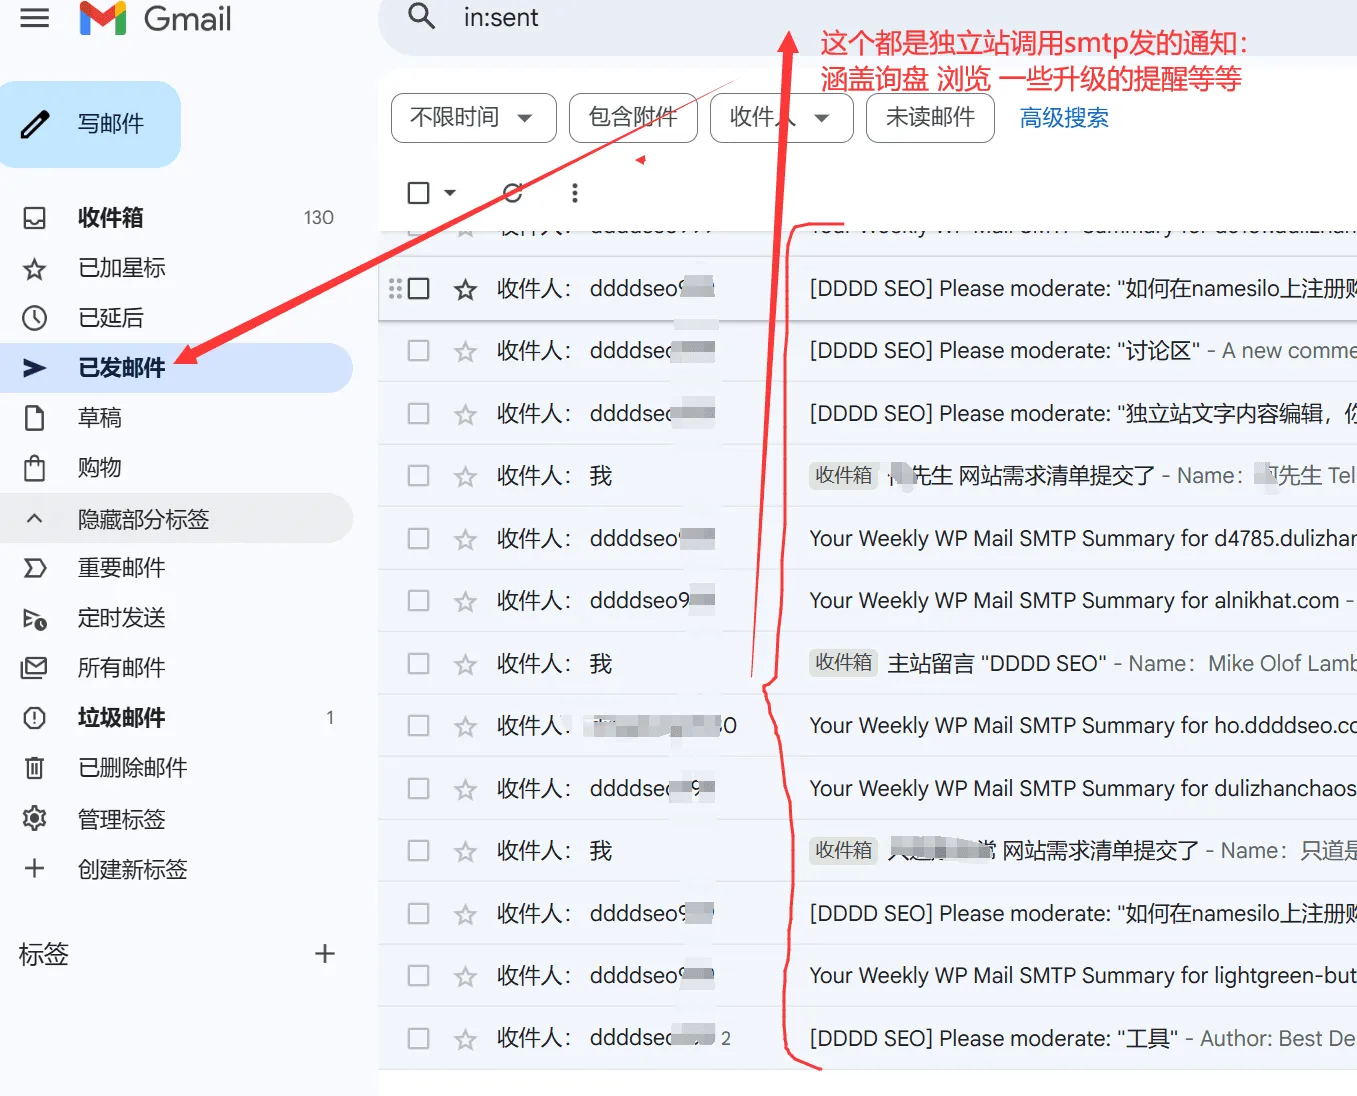The image size is (1357, 1096).
Task: Click the 高级搜索 link
Action: coord(1063,117)
